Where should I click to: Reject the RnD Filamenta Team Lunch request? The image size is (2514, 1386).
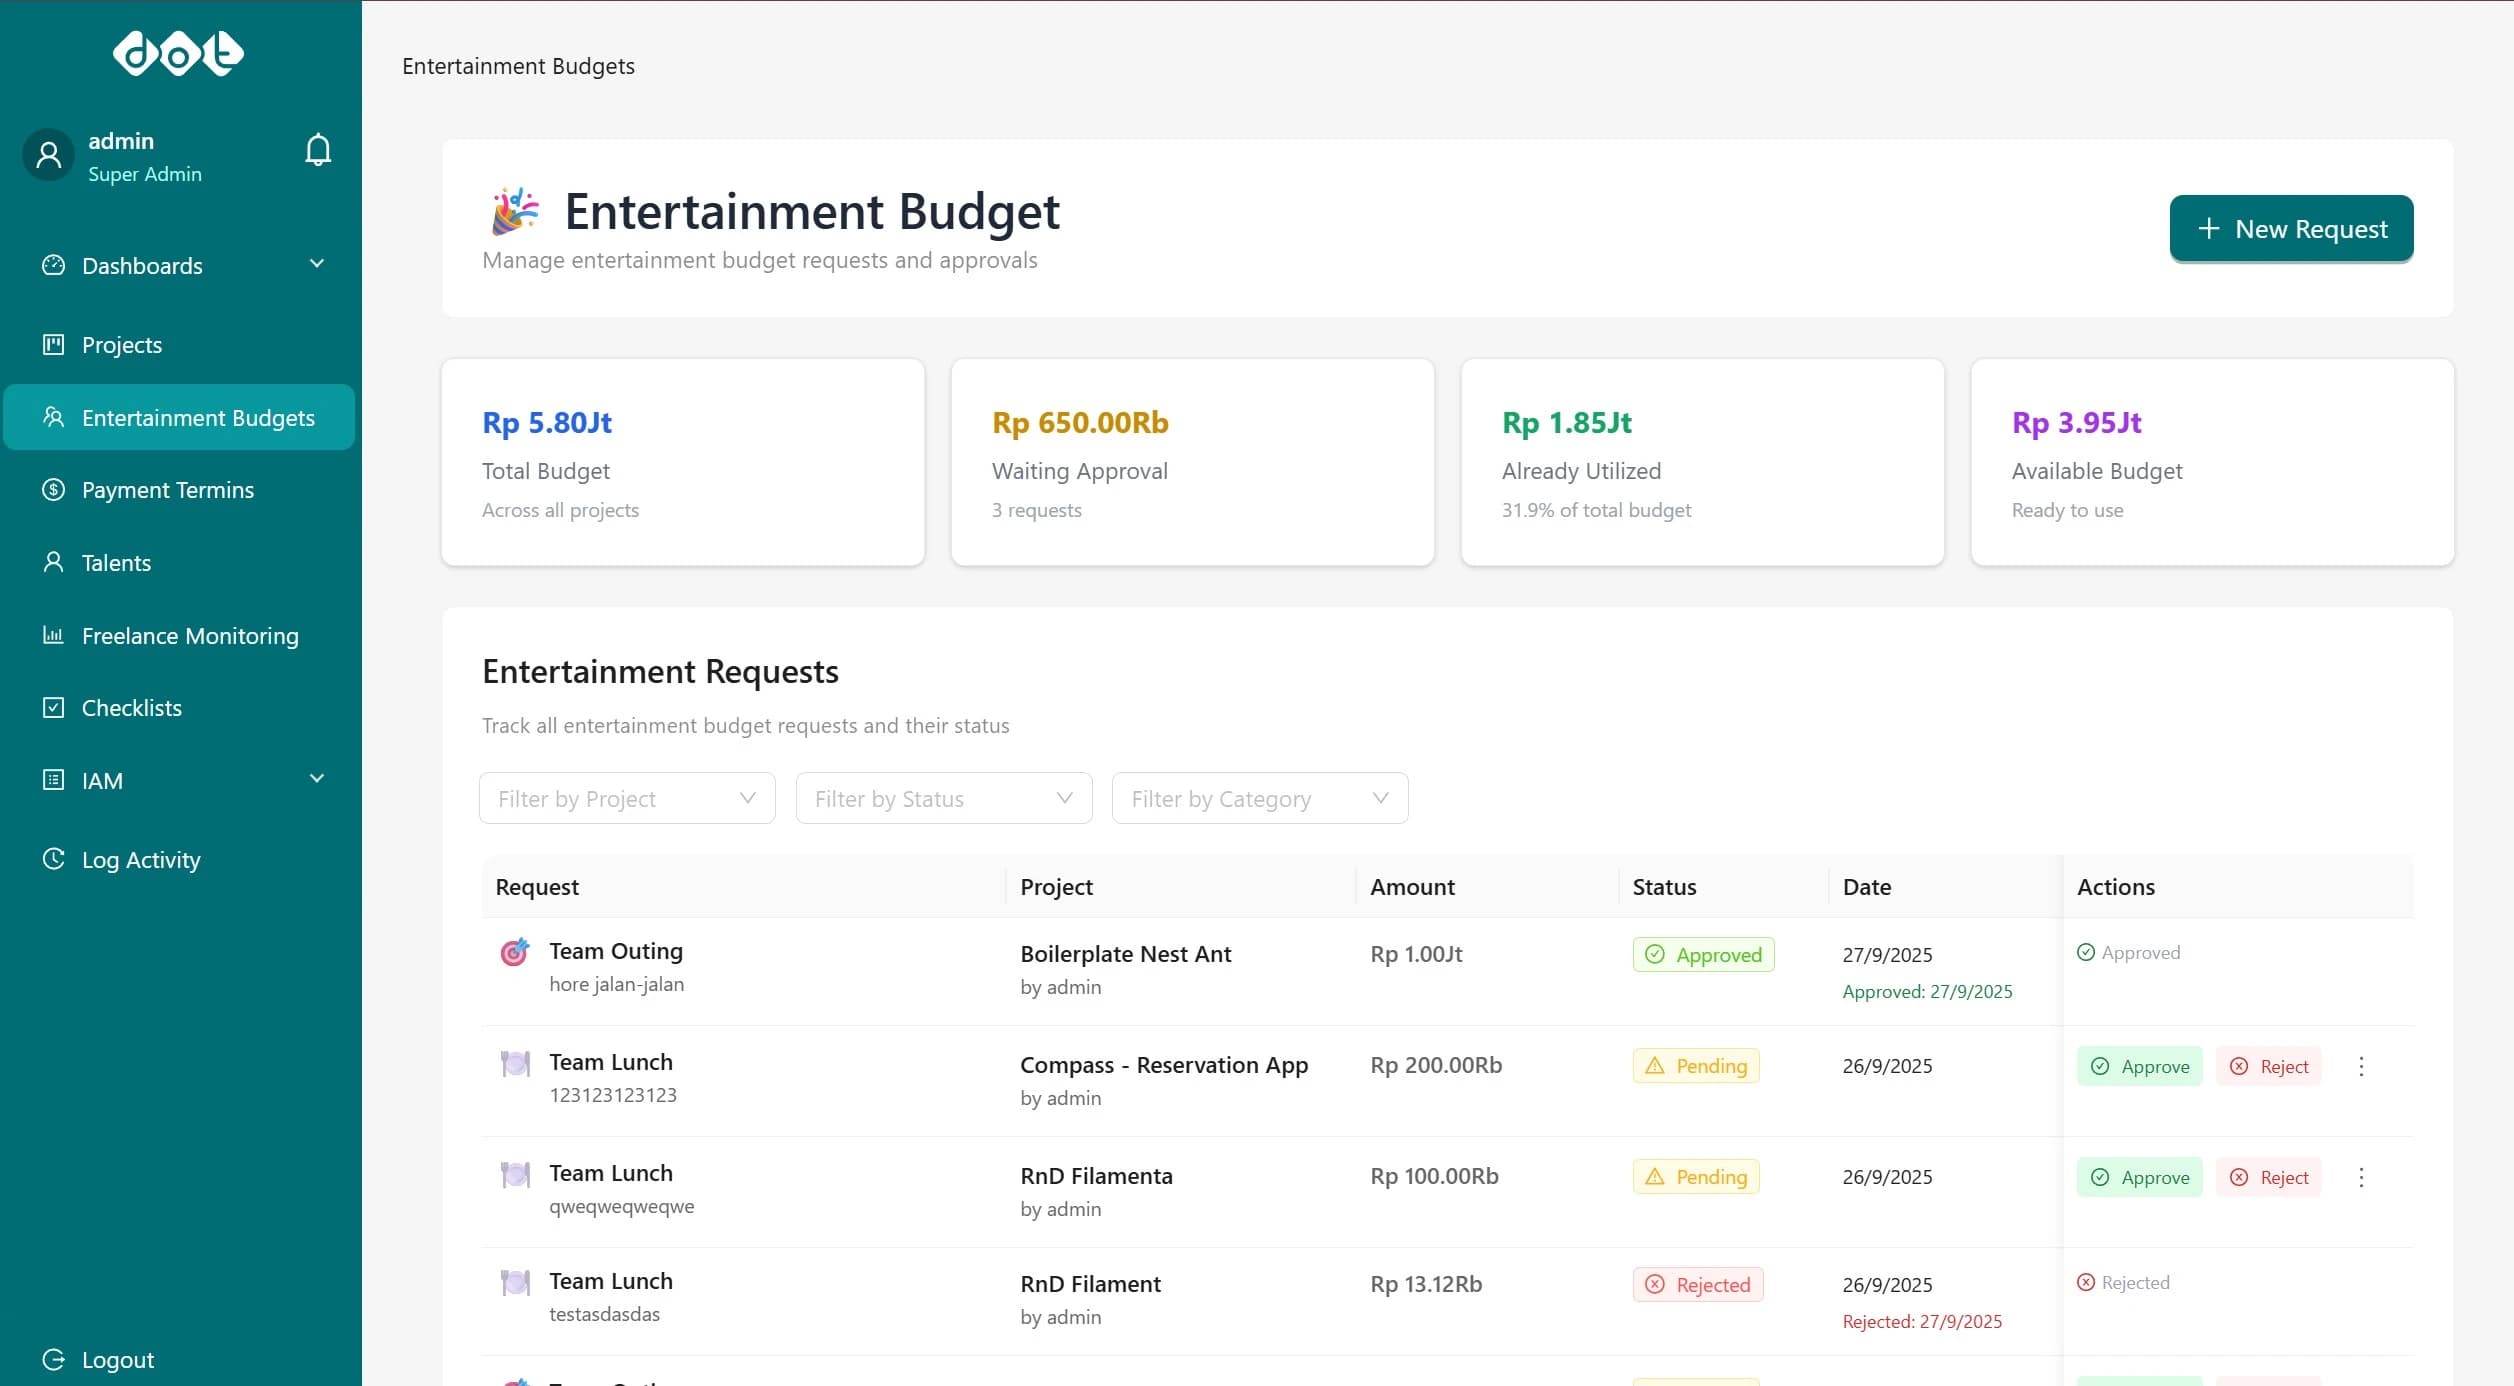pos(2268,1177)
